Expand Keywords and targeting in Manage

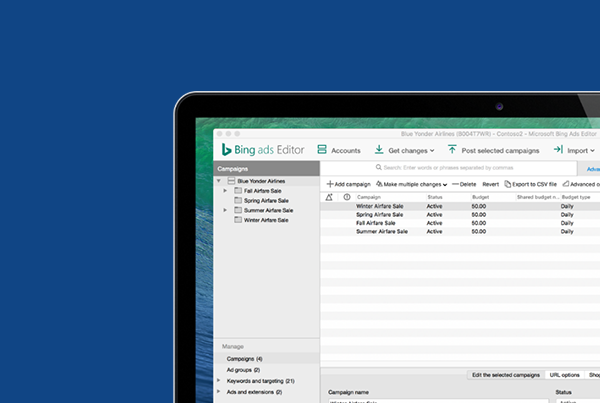pos(218,380)
